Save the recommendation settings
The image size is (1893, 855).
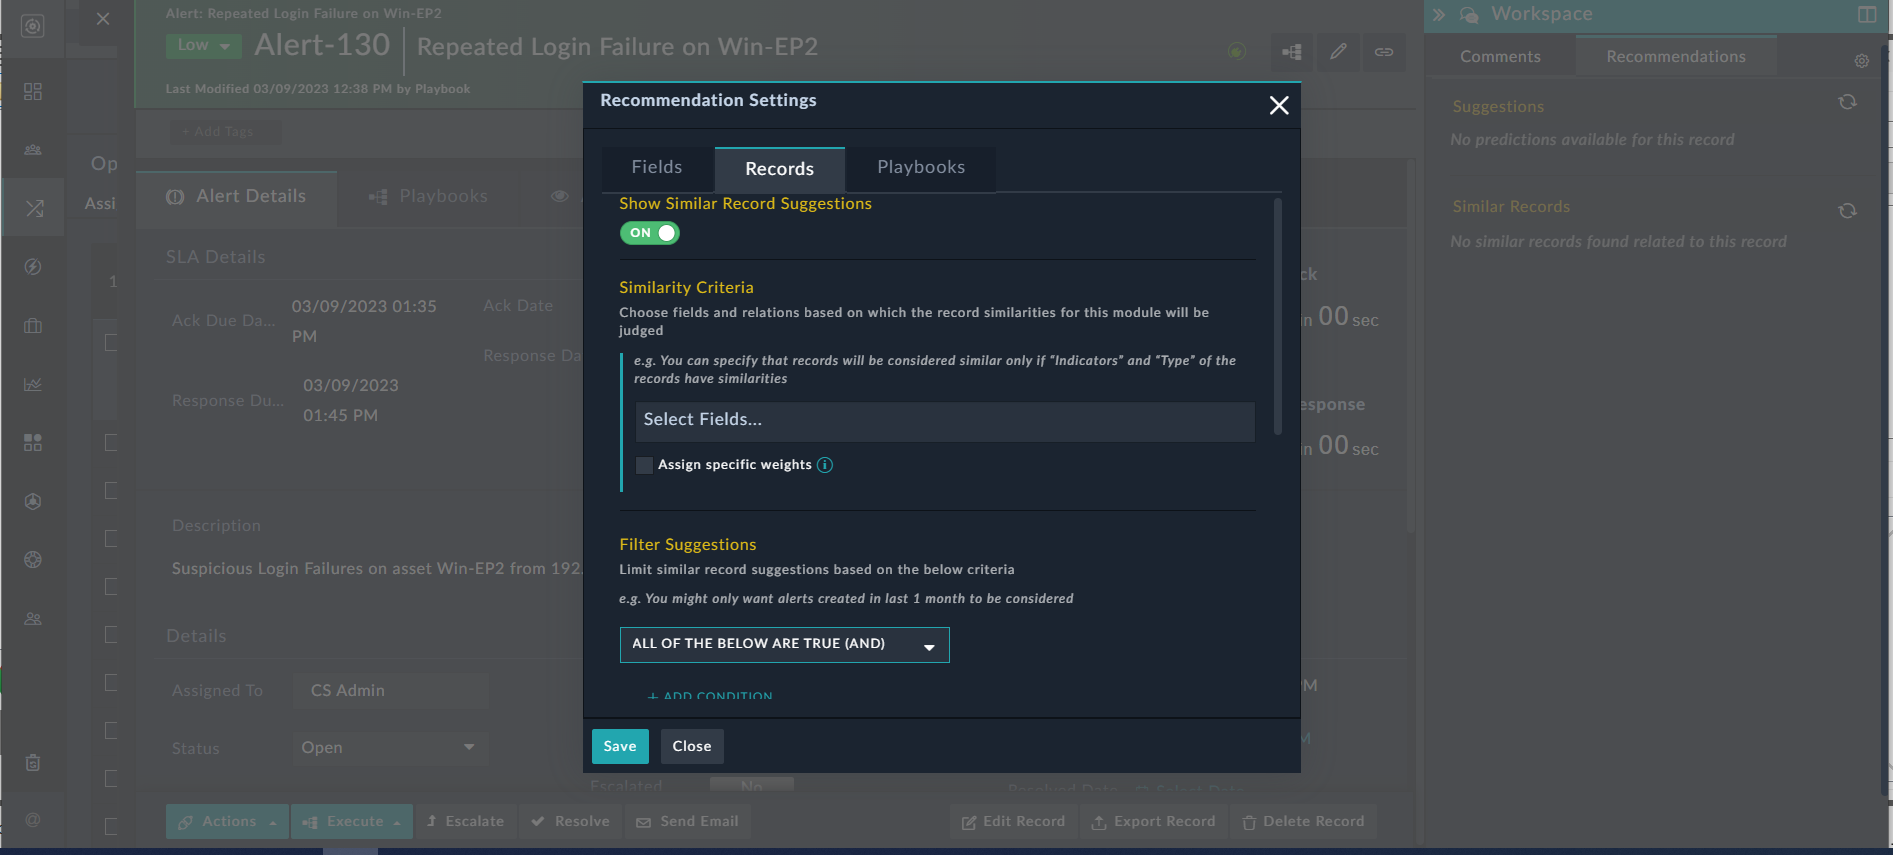click(x=620, y=747)
